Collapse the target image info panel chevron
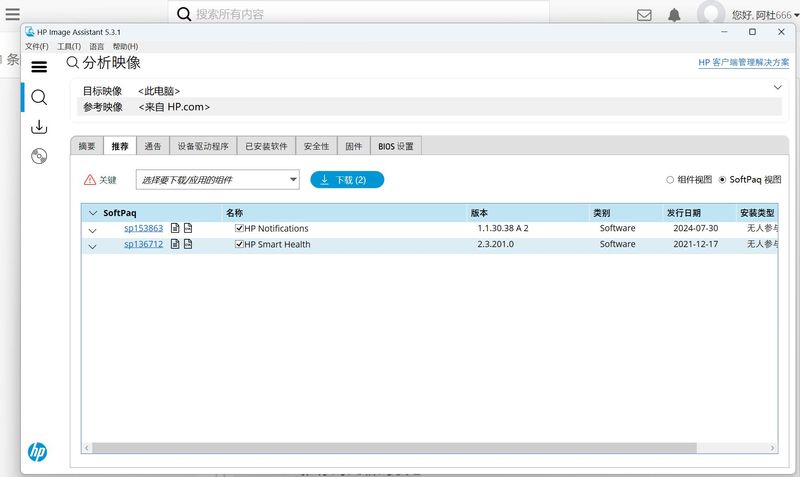Screen dimensions: 800x477 (x=777, y=88)
